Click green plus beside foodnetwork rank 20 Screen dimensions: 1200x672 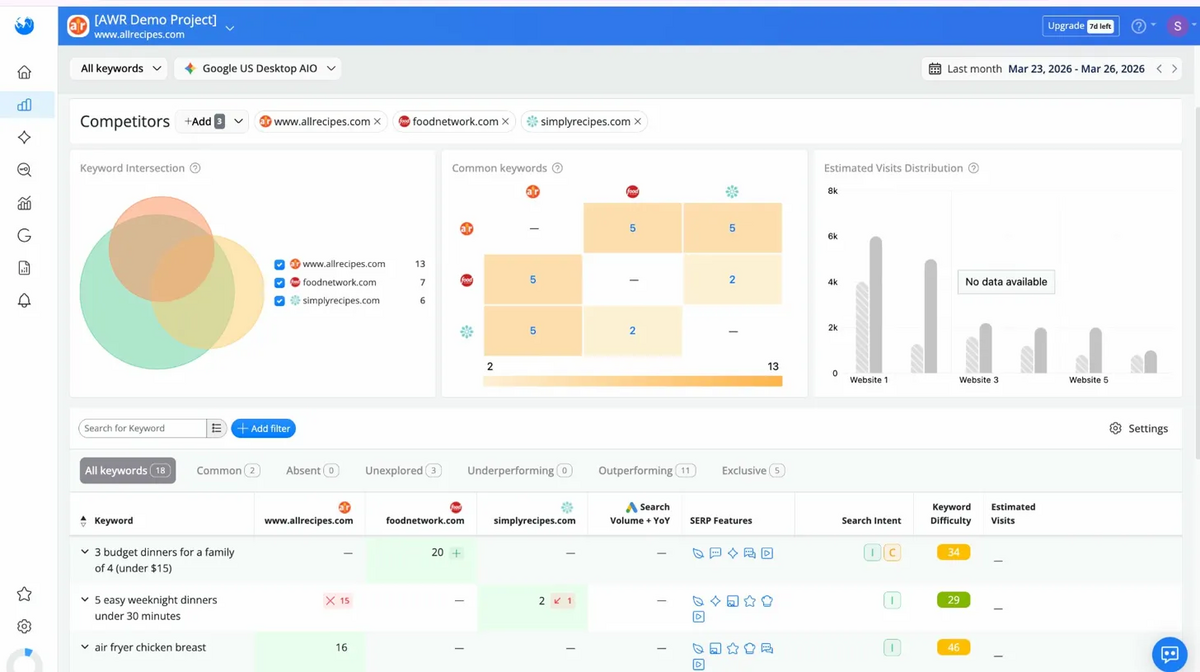pyautogui.click(x=457, y=553)
